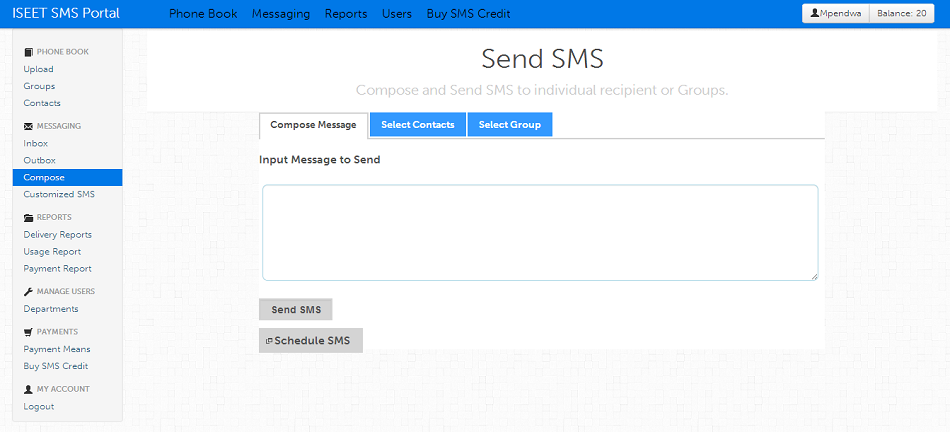This screenshot has height=432, width=950.
Task: Click the Messaging envelope icon in sidebar
Action: click(28, 126)
